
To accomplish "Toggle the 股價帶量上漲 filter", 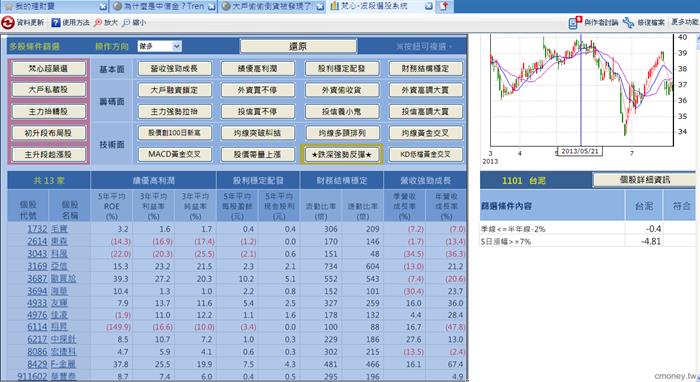I will click(x=258, y=154).
